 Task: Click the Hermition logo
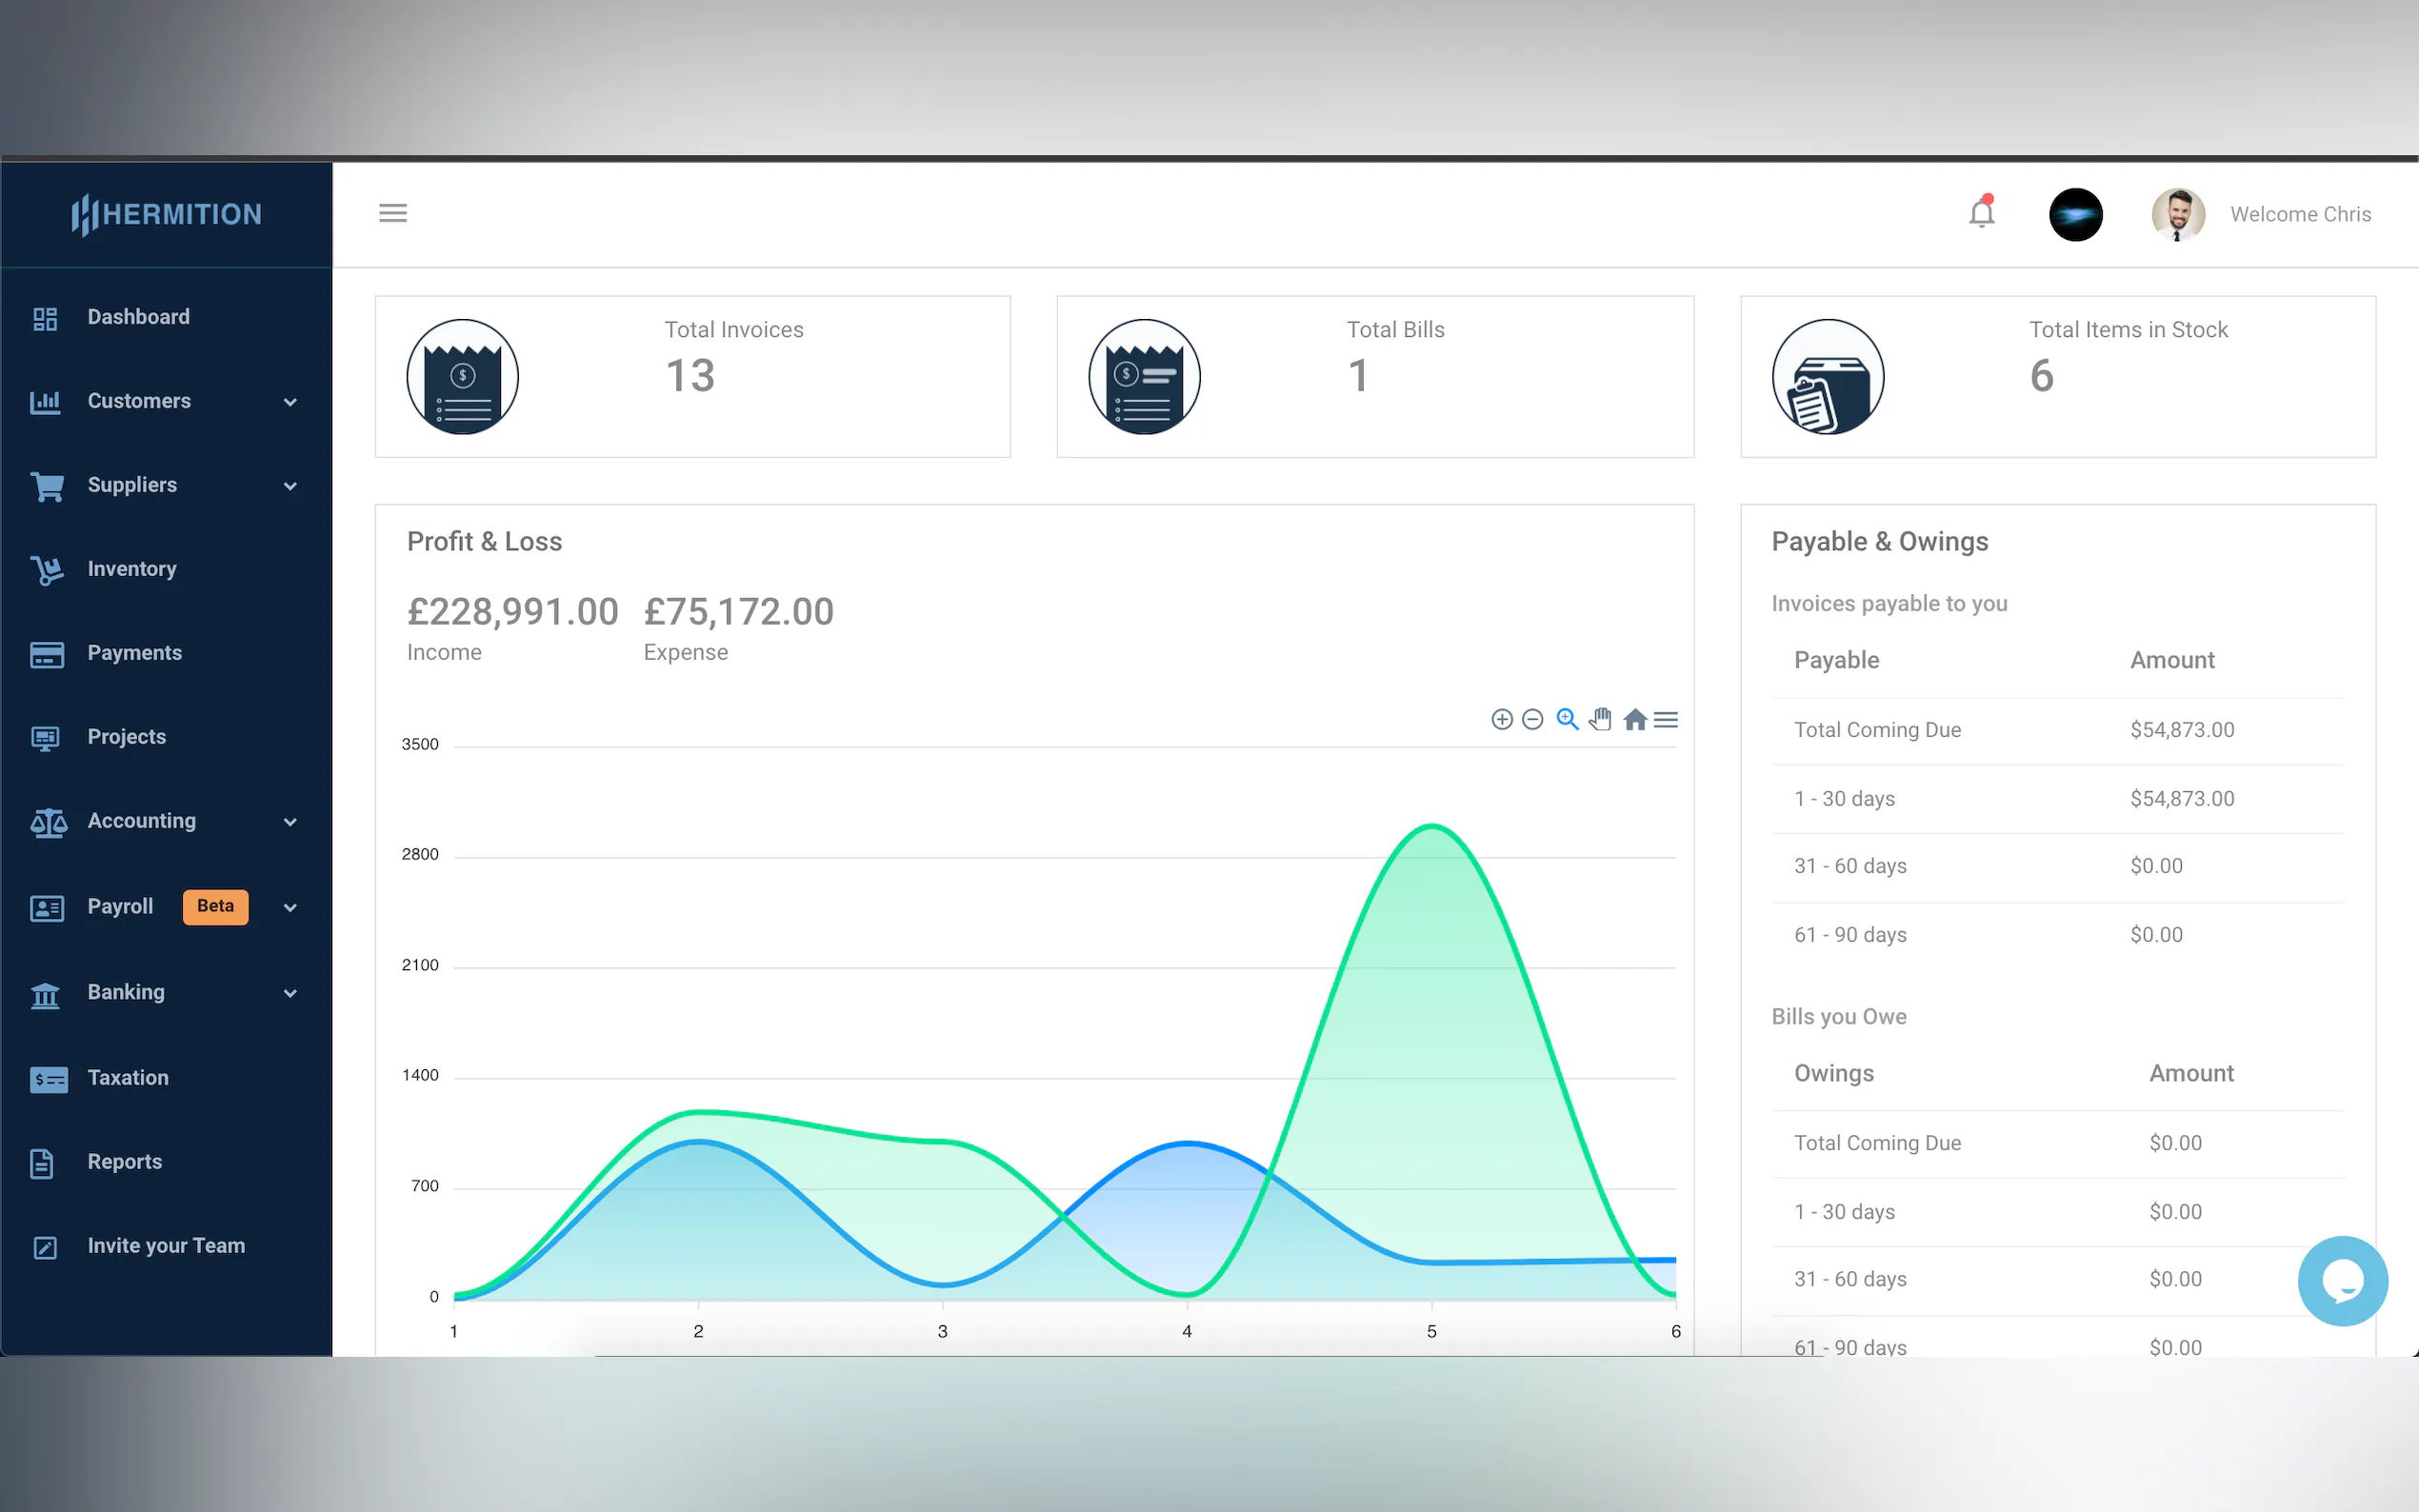click(166, 214)
